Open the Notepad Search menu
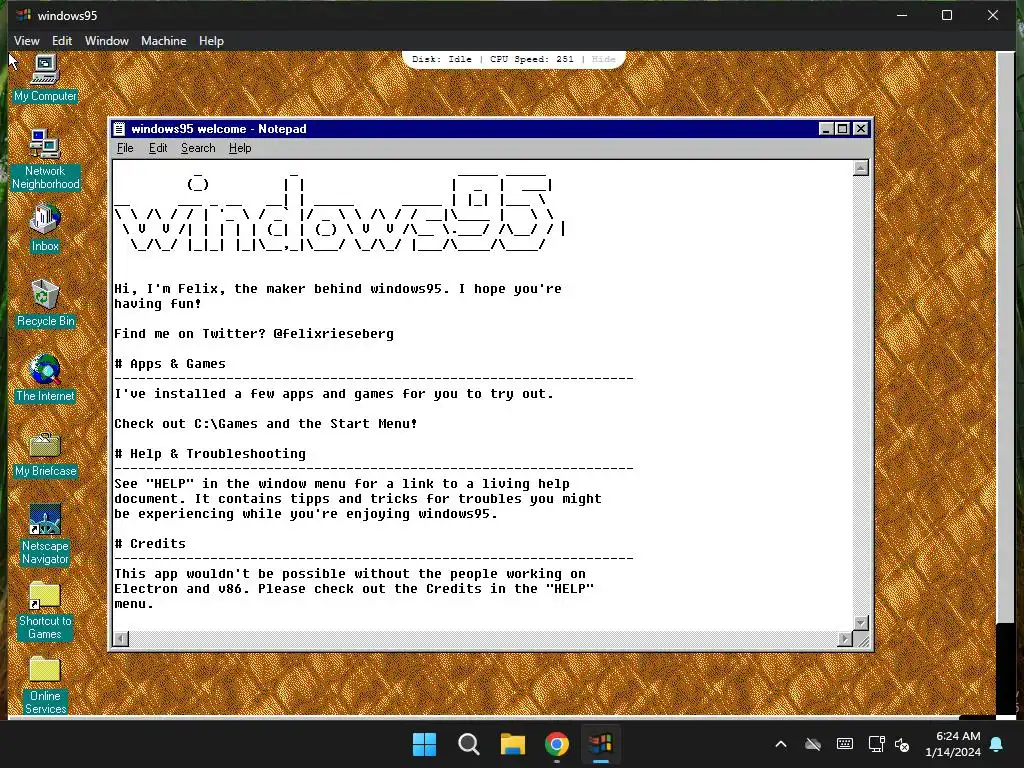The height and width of the screenshot is (768, 1024). coord(198,148)
